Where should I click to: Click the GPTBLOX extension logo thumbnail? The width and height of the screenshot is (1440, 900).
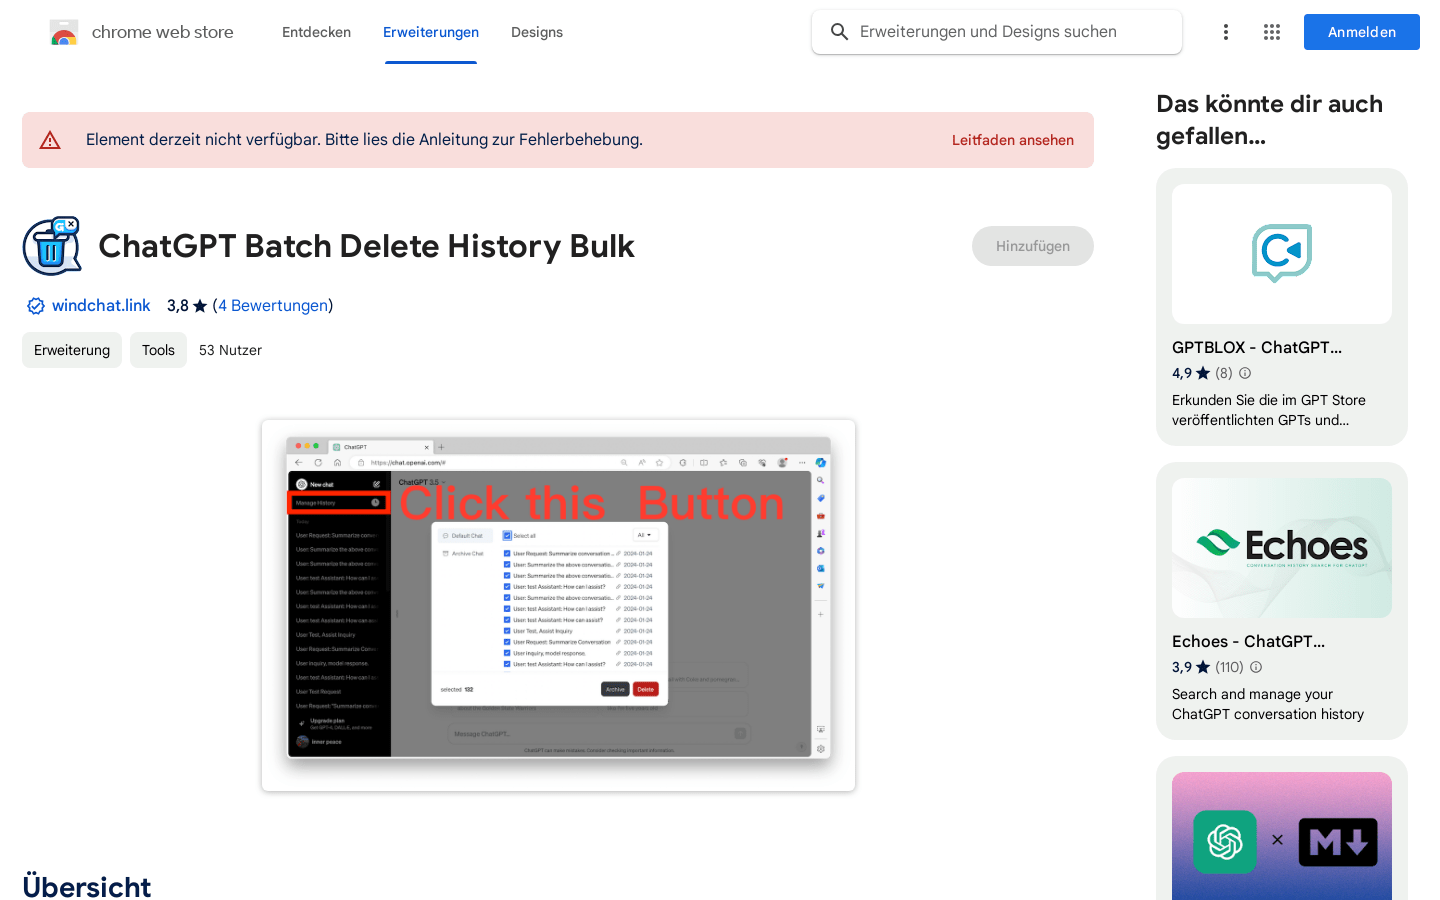[1282, 254]
